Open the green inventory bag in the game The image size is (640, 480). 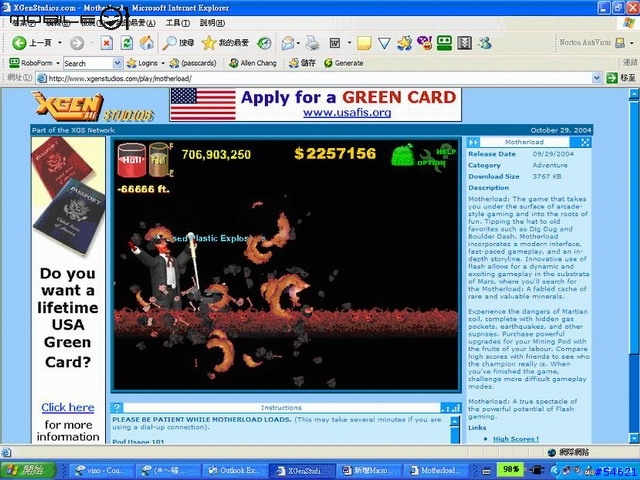coord(402,155)
